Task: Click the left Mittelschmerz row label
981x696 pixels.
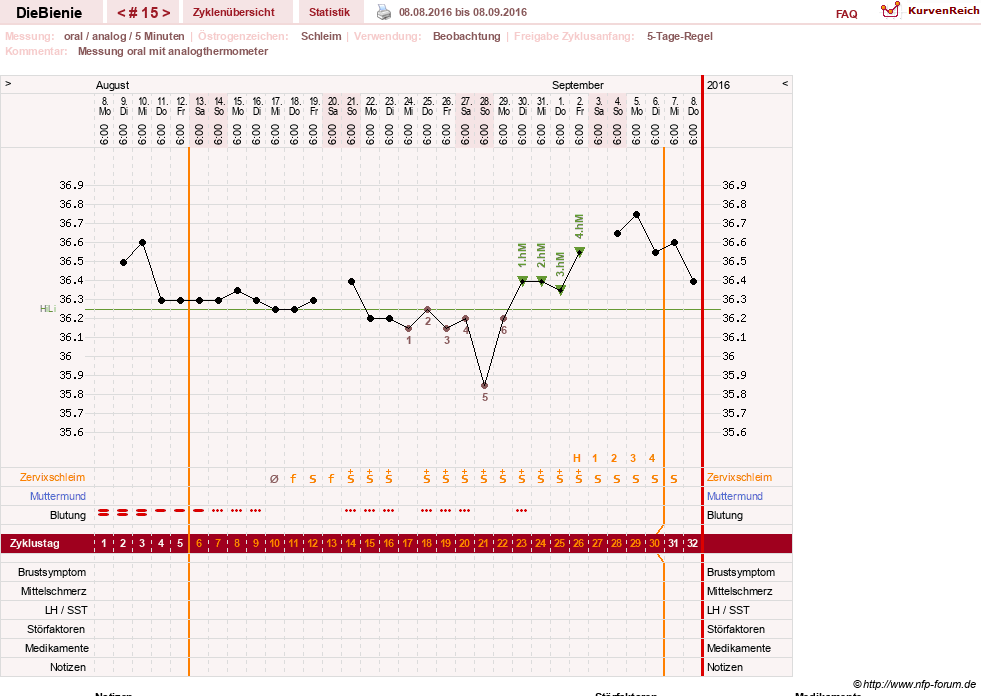Action: [54, 591]
